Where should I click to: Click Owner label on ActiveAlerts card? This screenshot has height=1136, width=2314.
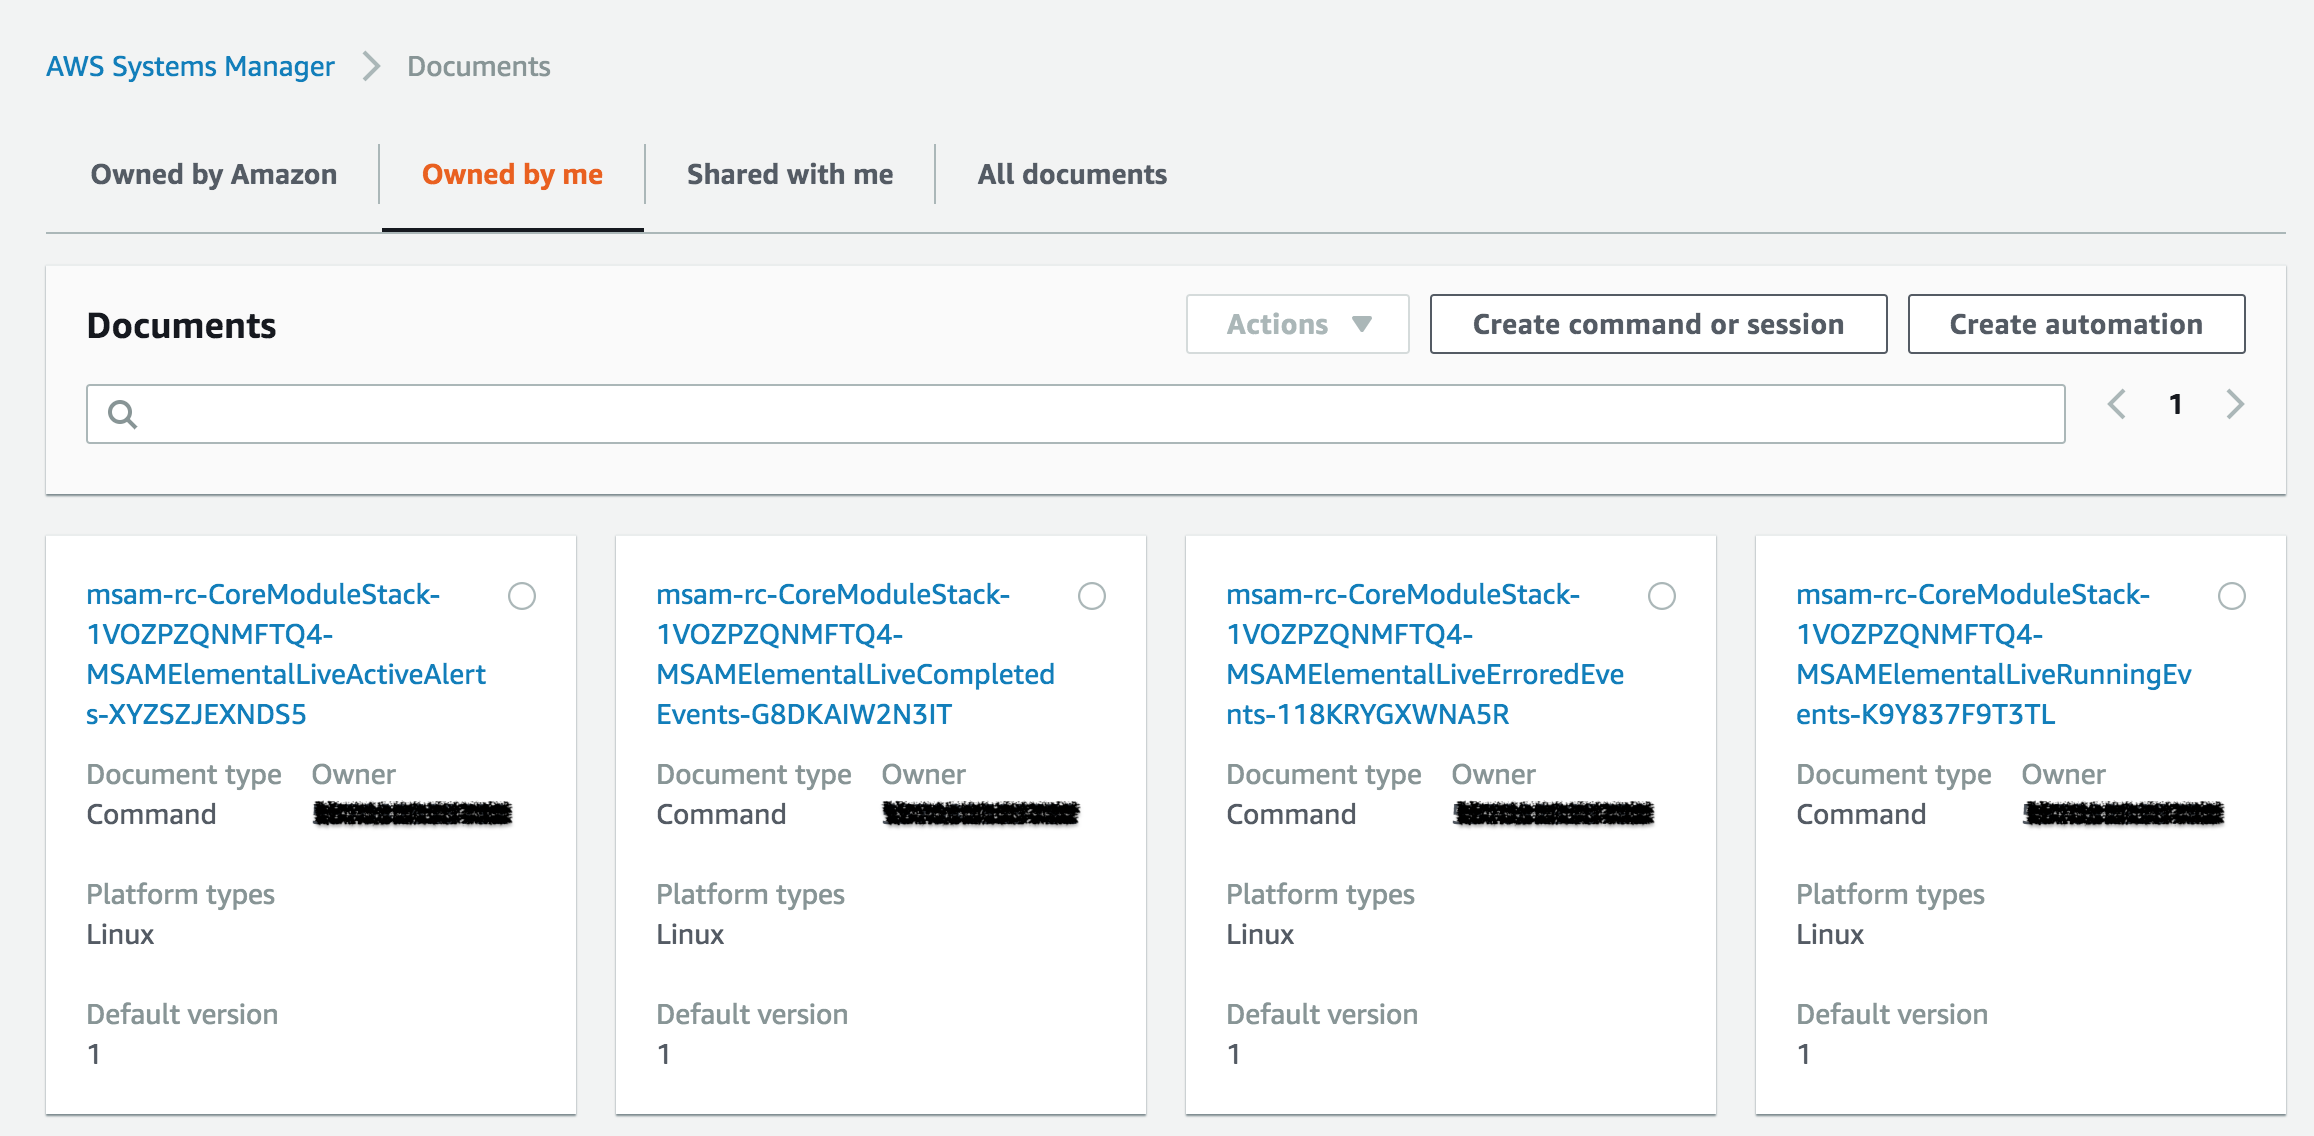pos(354,775)
